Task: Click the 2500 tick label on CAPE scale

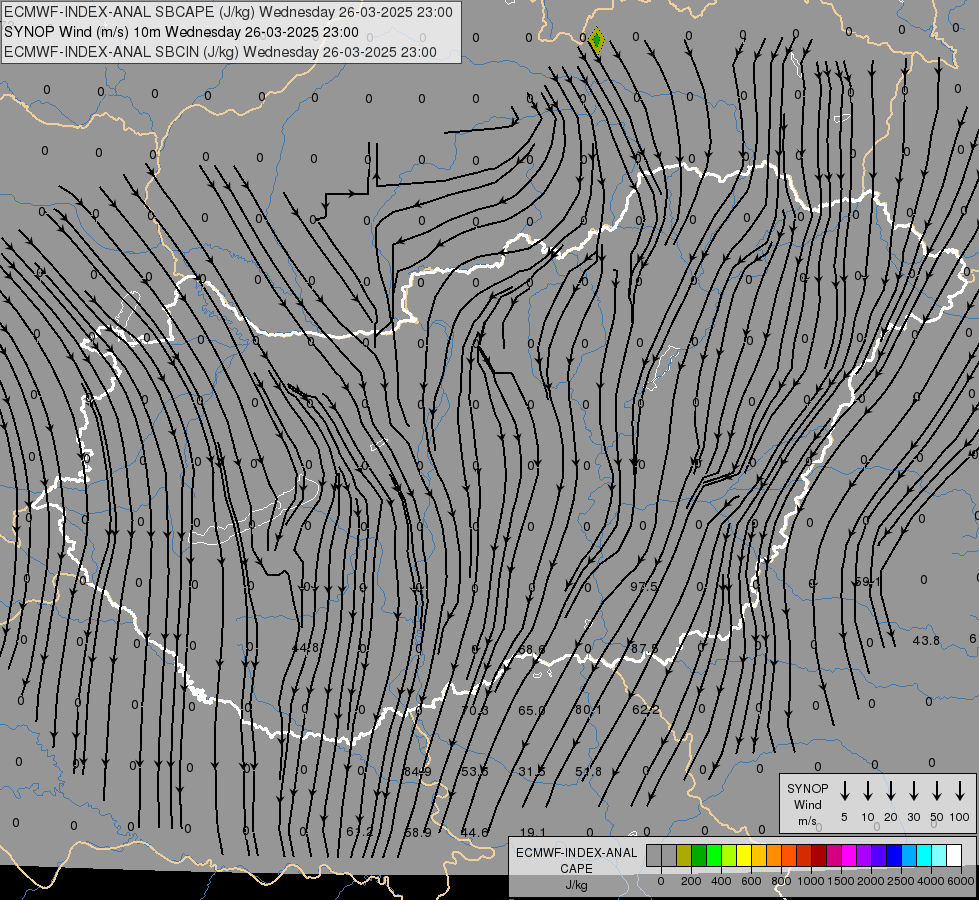Action: pyautogui.click(x=901, y=881)
